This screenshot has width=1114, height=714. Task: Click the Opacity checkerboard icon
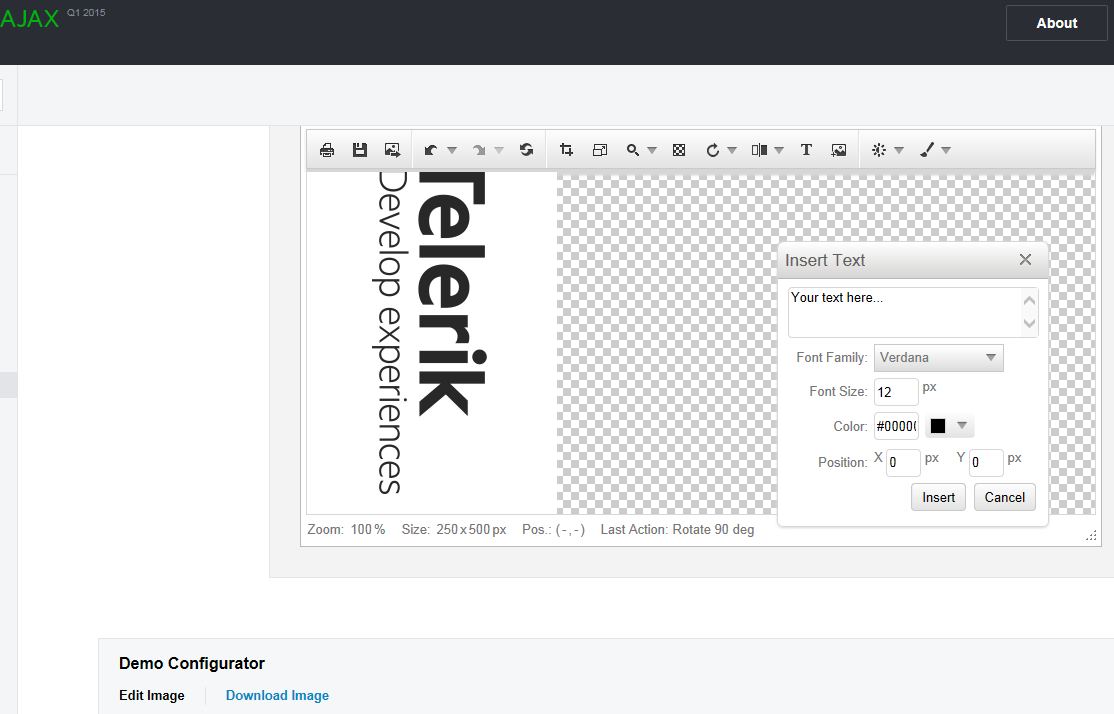click(x=679, y=150)
